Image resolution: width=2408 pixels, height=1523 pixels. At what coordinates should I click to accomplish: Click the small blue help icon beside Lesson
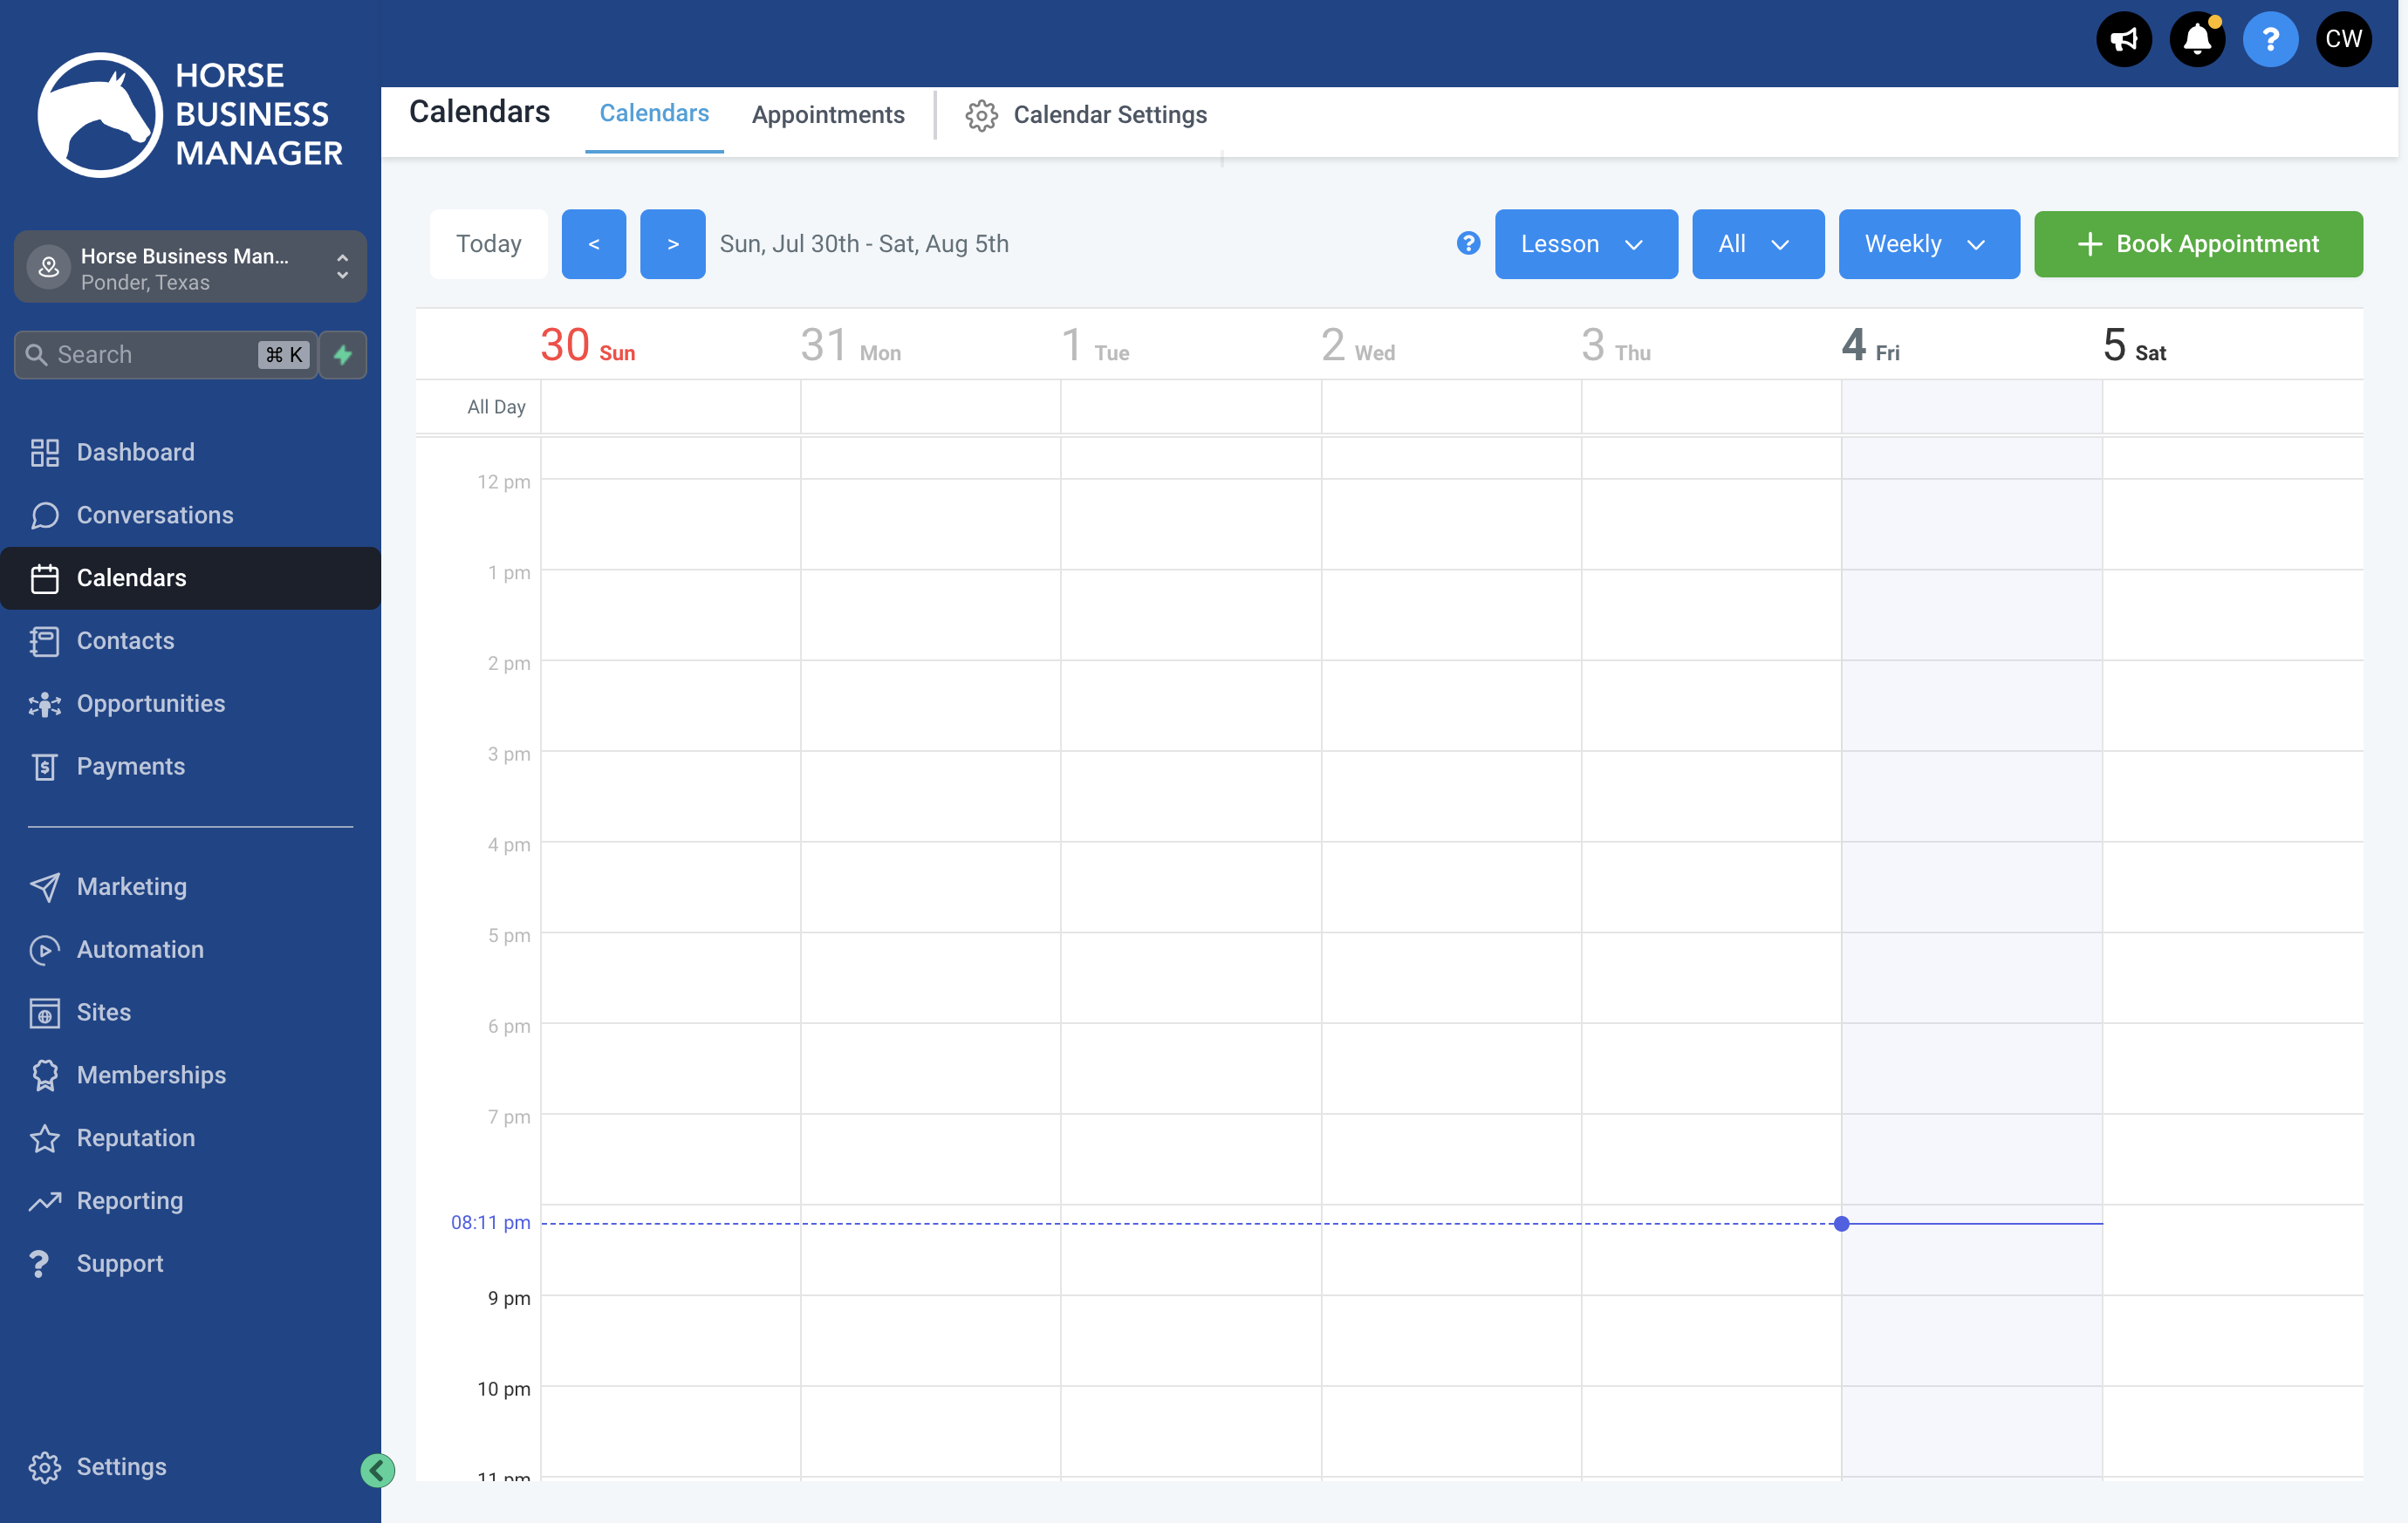coord(1468,243)
